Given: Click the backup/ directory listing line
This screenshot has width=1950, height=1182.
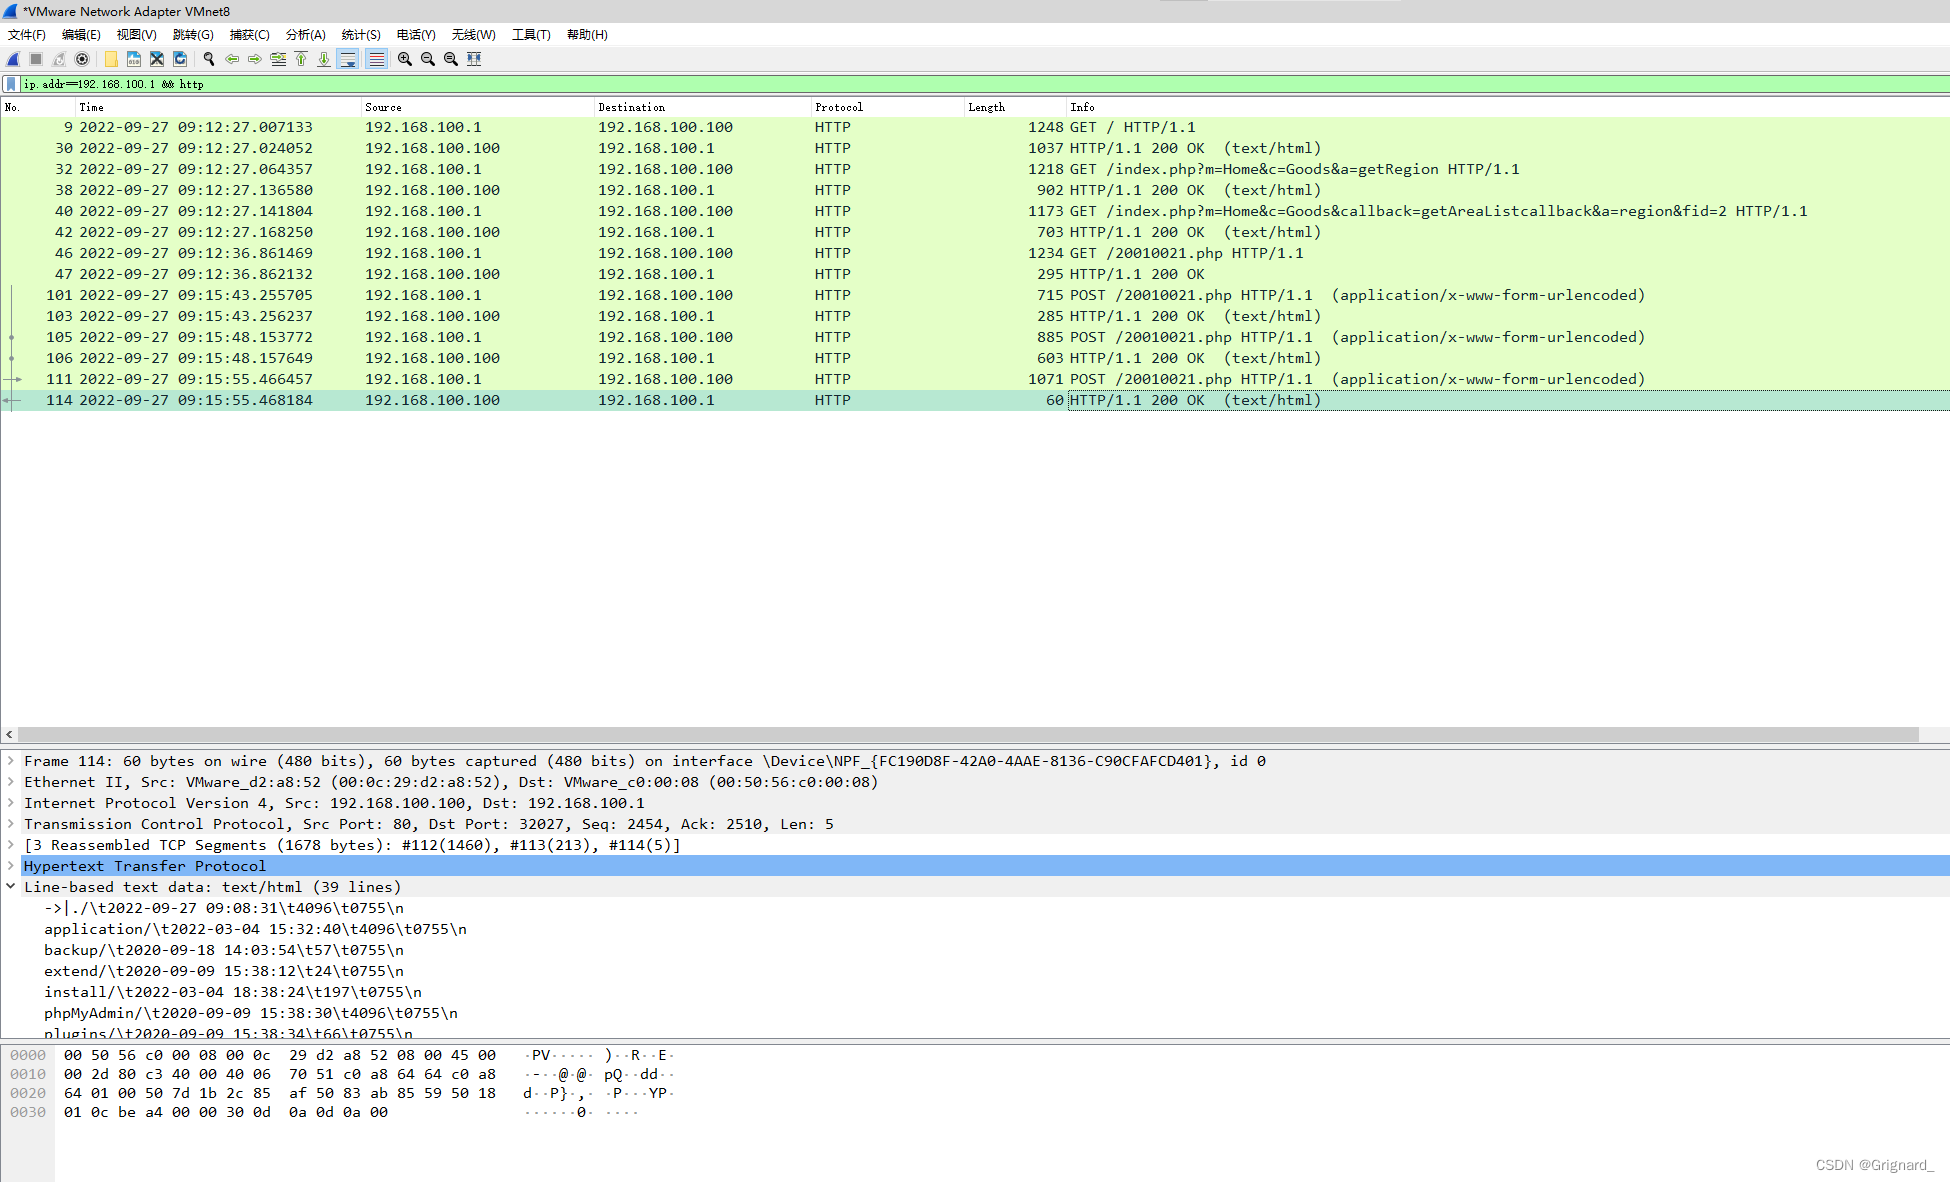Looking at the screenshot, I should click(x=224, y=950).
